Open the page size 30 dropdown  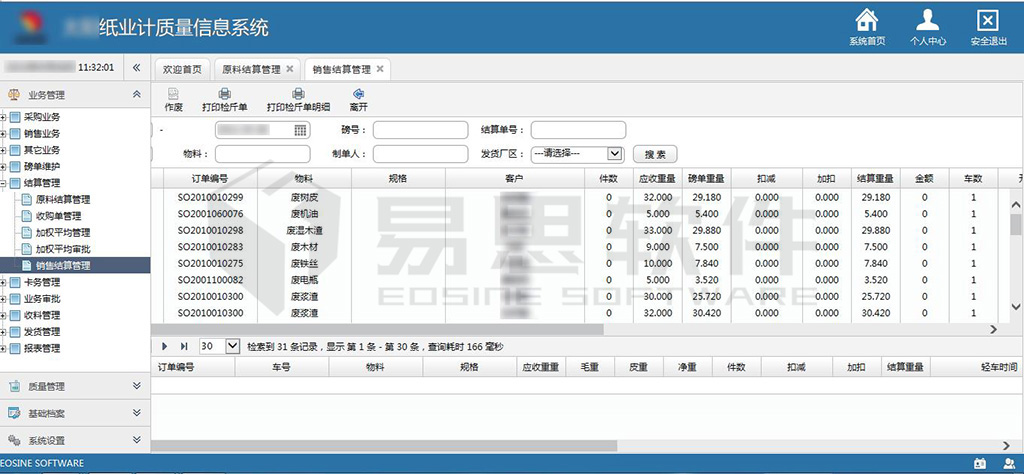(x=233, y=346)
